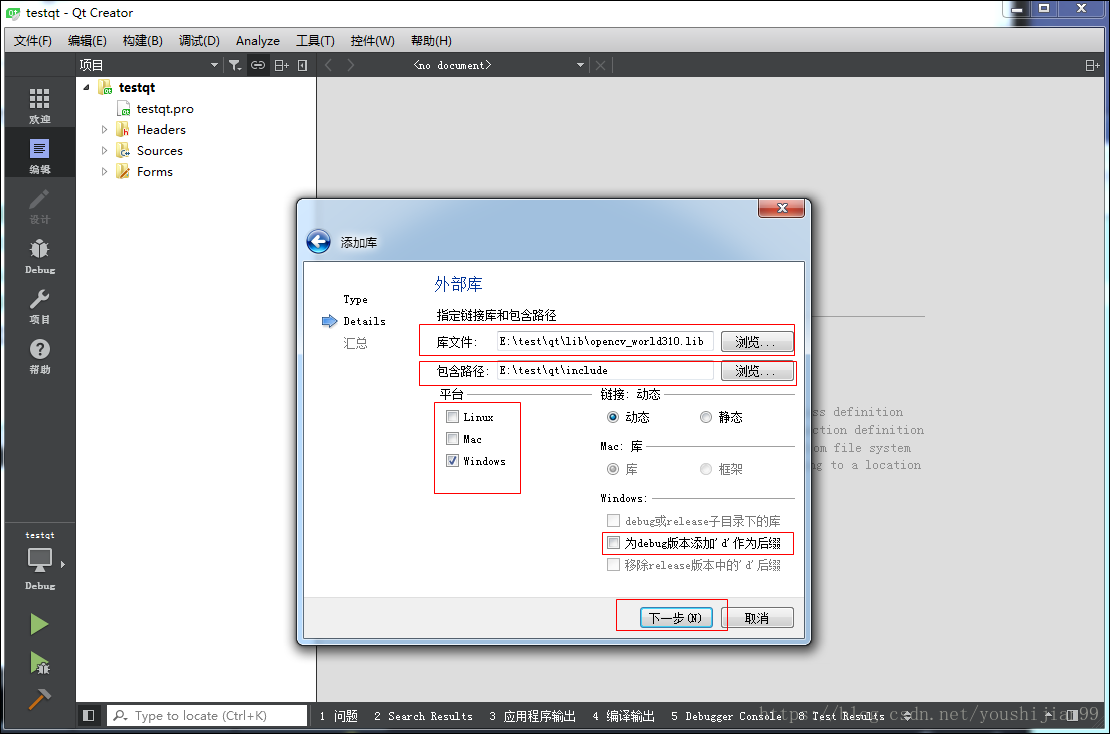Click the blue back arrow in dialog
Image resolution: width=1110 pixels, height=734 pixels.
pos(319,241)
